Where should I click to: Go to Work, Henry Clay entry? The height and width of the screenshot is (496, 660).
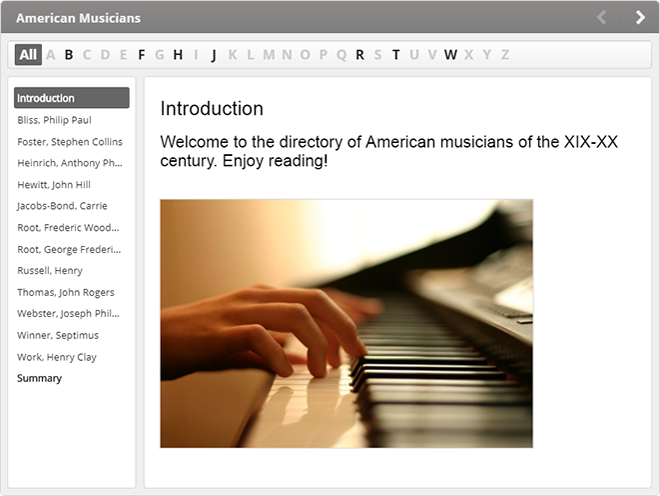pyautogui.click(x=57, y=357)
